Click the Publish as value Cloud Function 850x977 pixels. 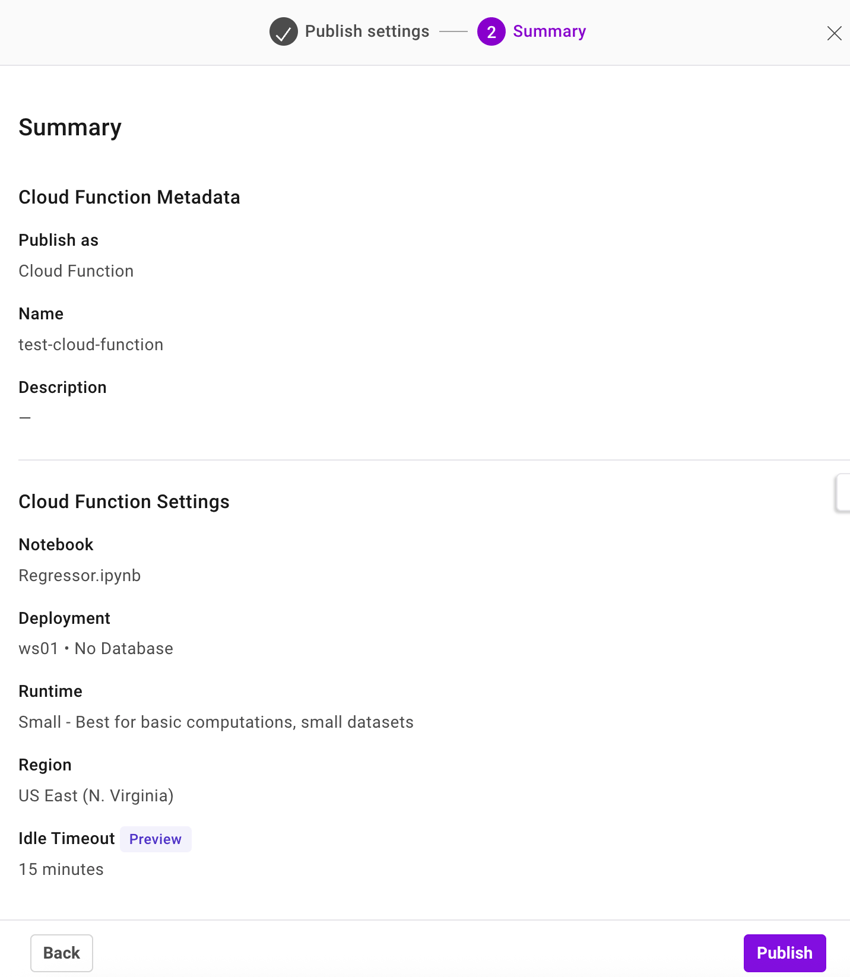(76, 271)
